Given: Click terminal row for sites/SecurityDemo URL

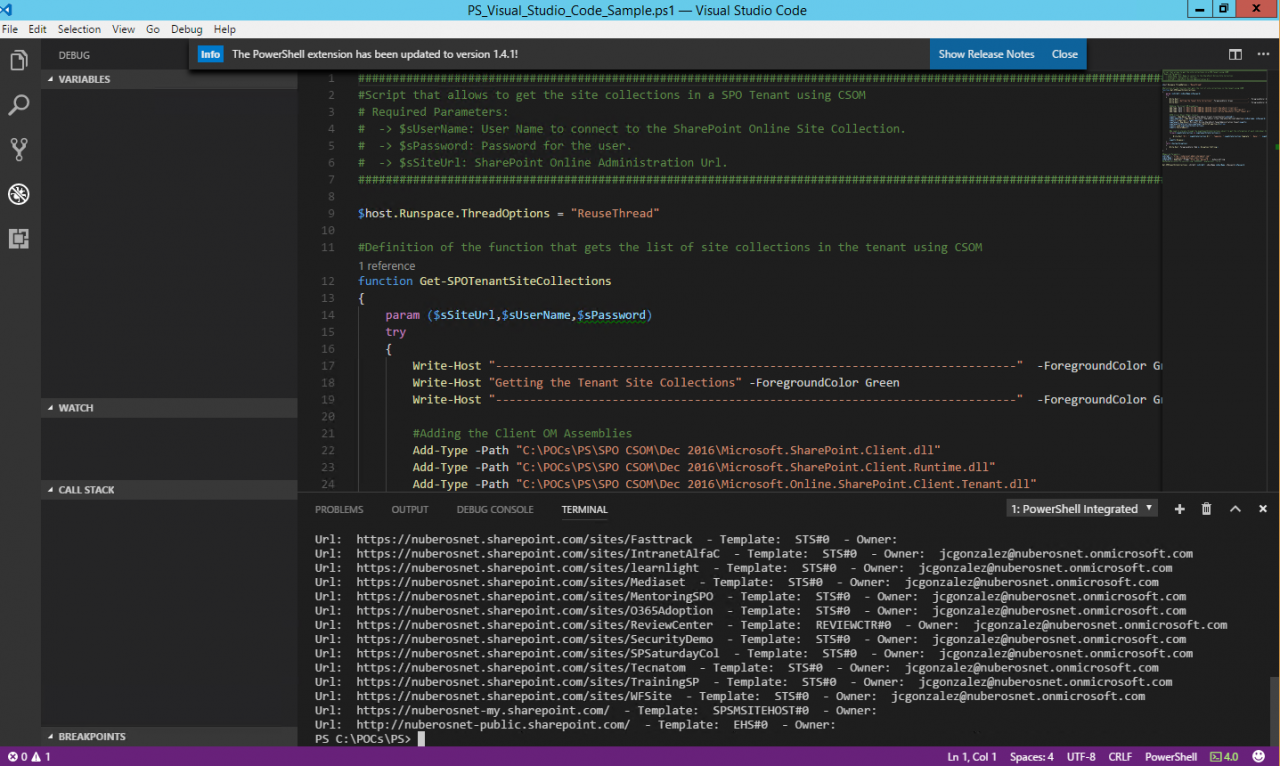Looking at the screenshot, I should pos(750,639).
